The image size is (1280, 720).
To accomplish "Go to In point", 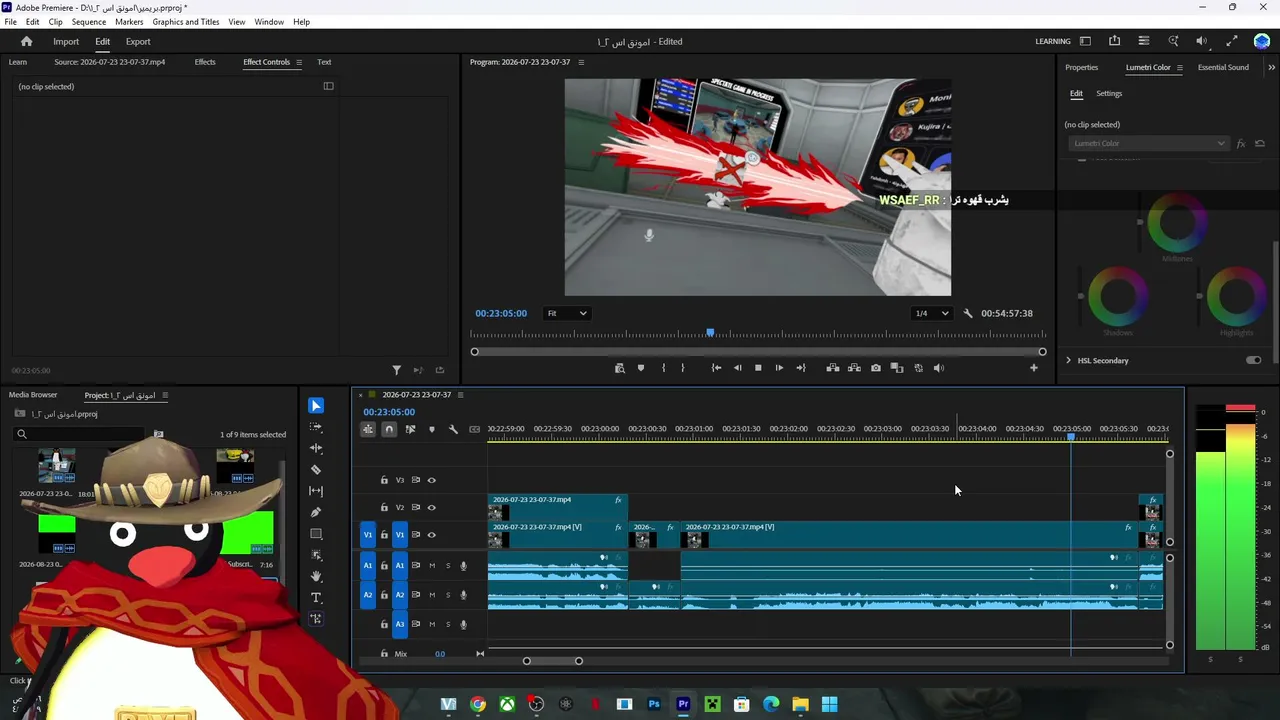I will [x=716, y=368].
